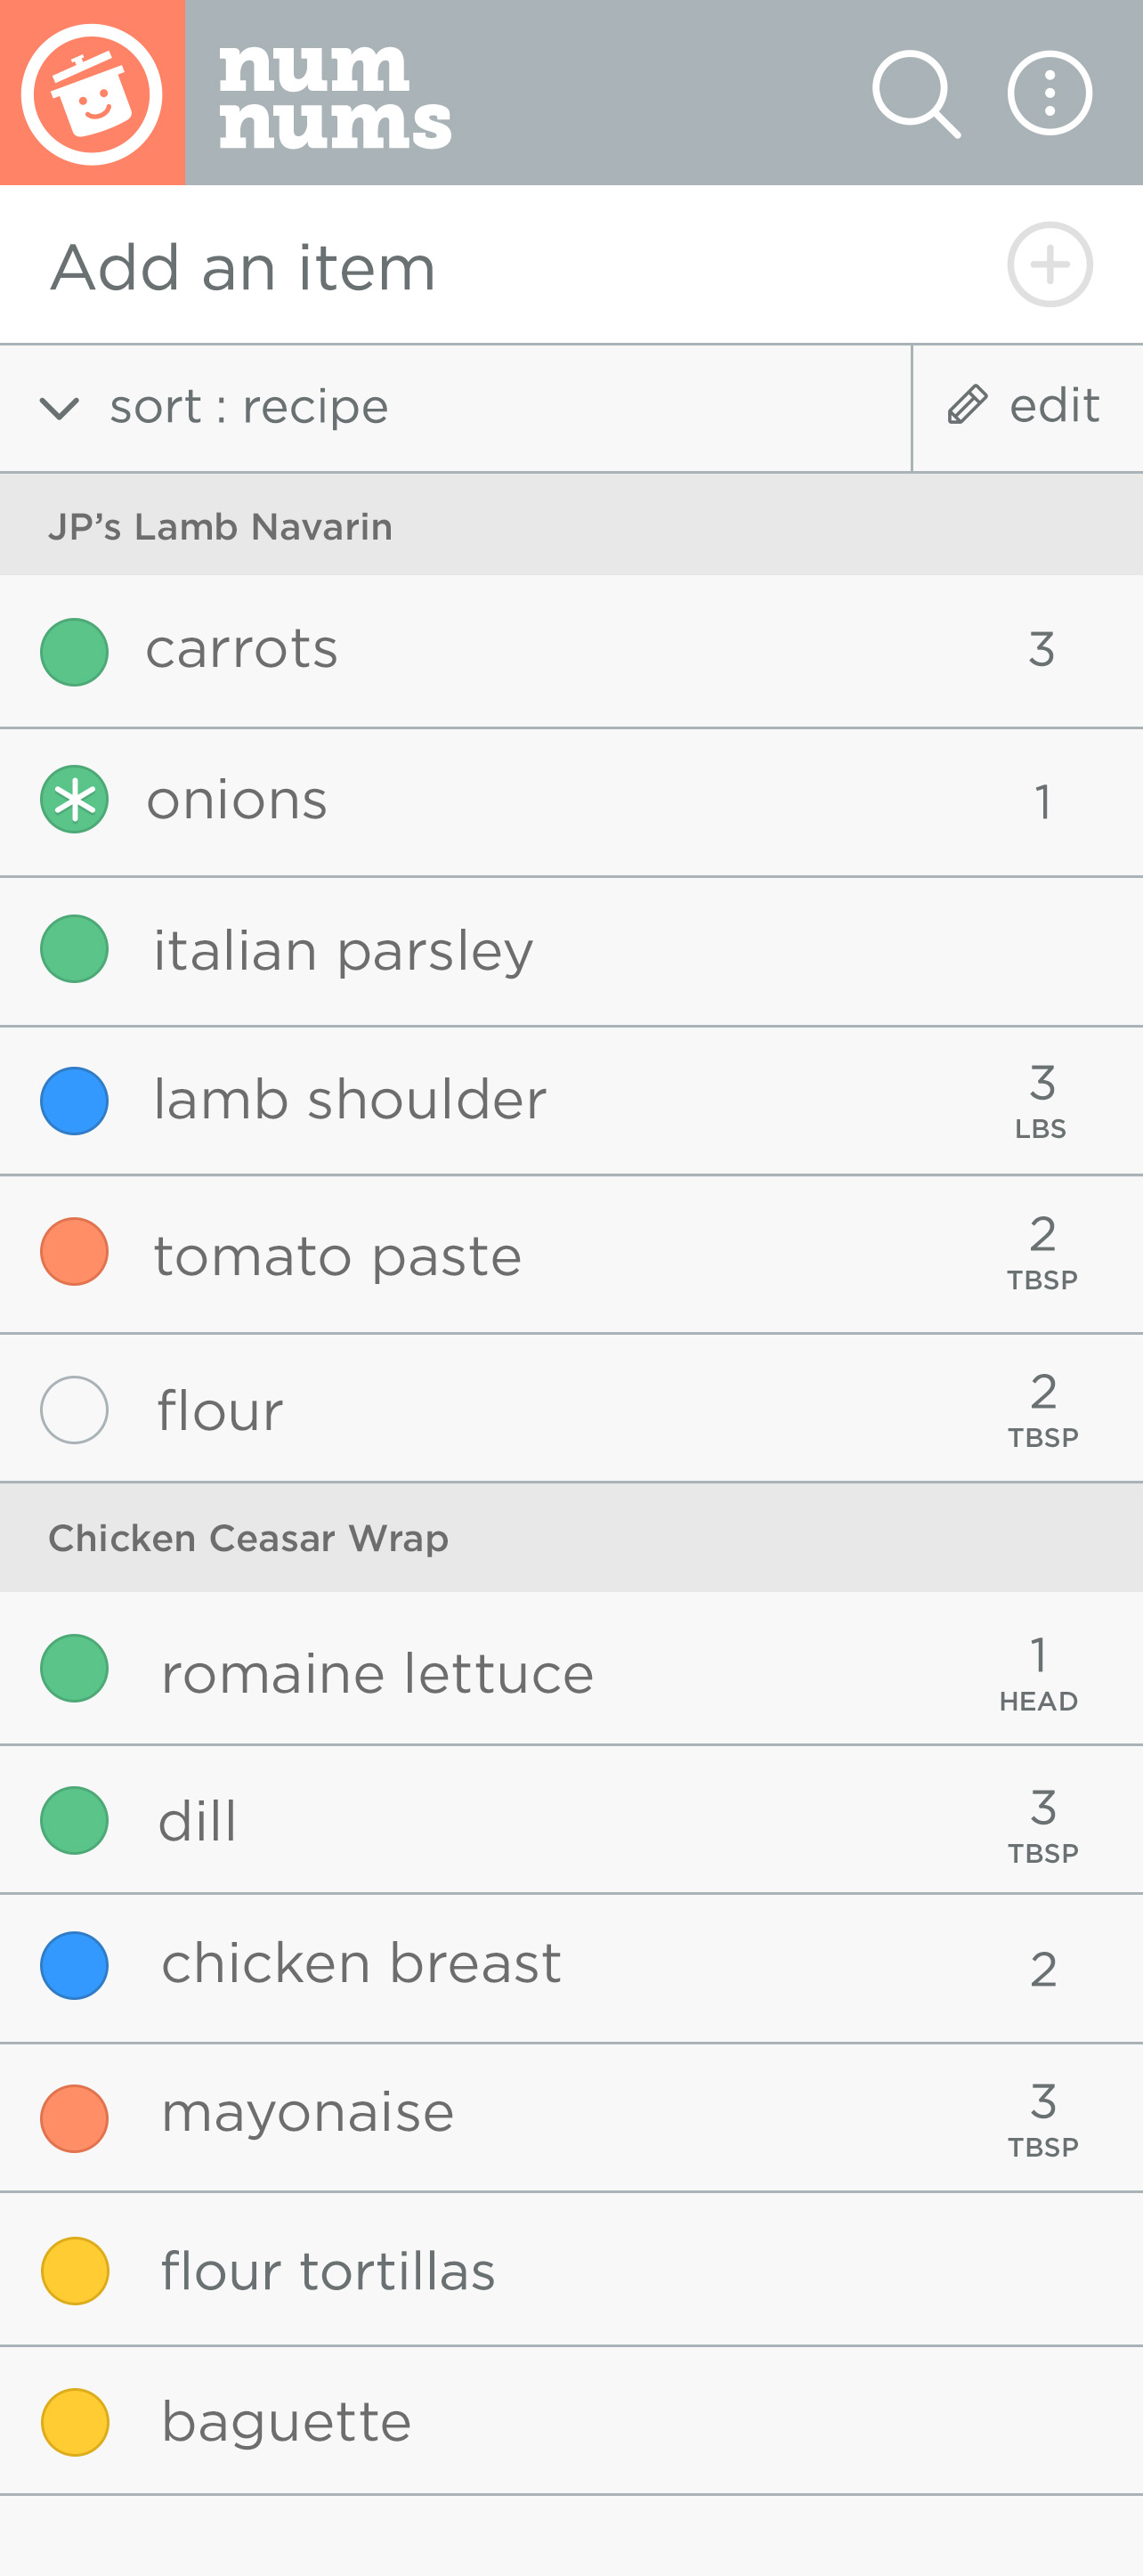Select the romaine lettuce list item

point(377,1673)
